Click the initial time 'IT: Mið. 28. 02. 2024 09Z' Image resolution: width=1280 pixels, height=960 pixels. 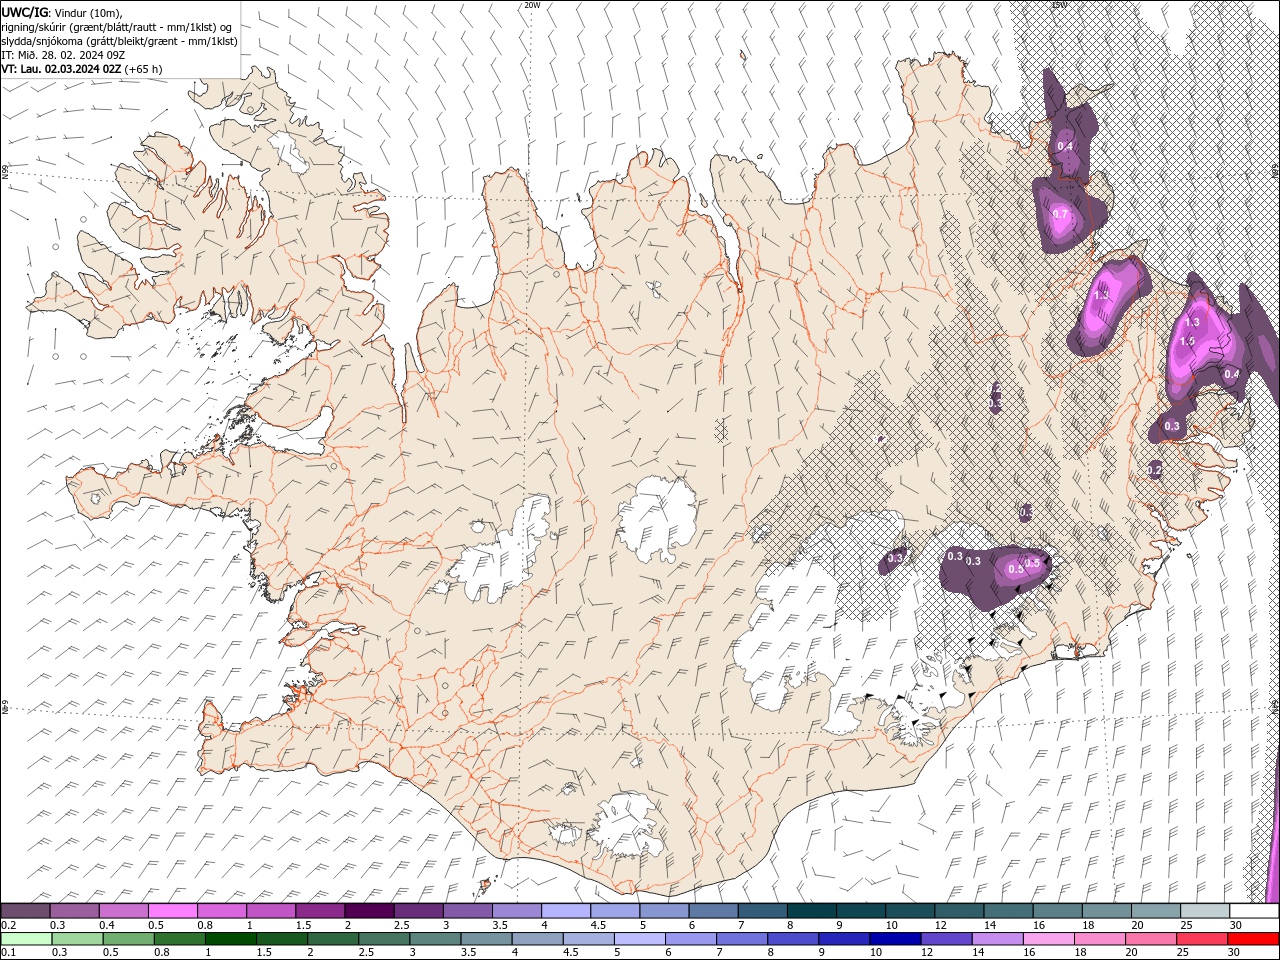pos(63,55)
